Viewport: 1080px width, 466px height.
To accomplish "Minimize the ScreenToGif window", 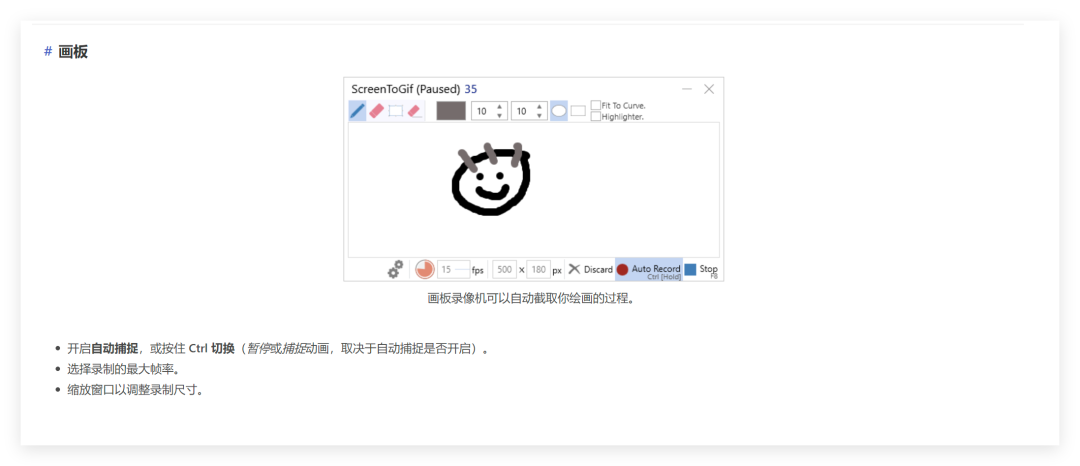I will click(x=687, y=89).
